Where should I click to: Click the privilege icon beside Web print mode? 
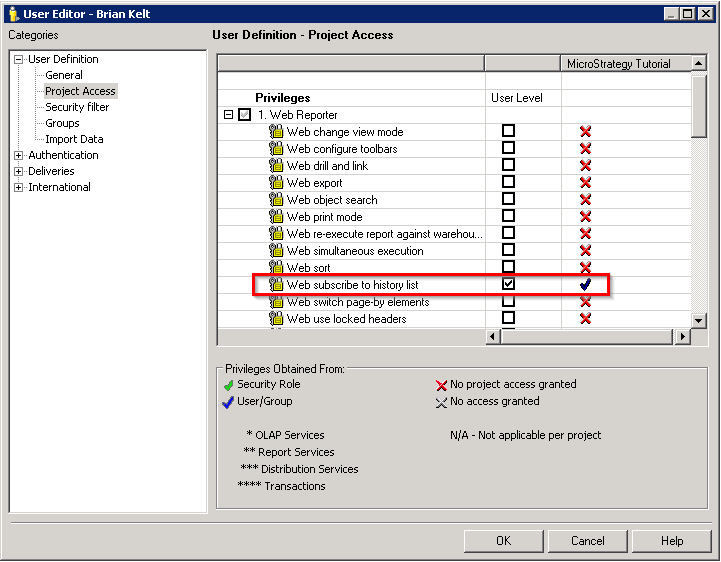pyautogui.click(x=276, y=217)
